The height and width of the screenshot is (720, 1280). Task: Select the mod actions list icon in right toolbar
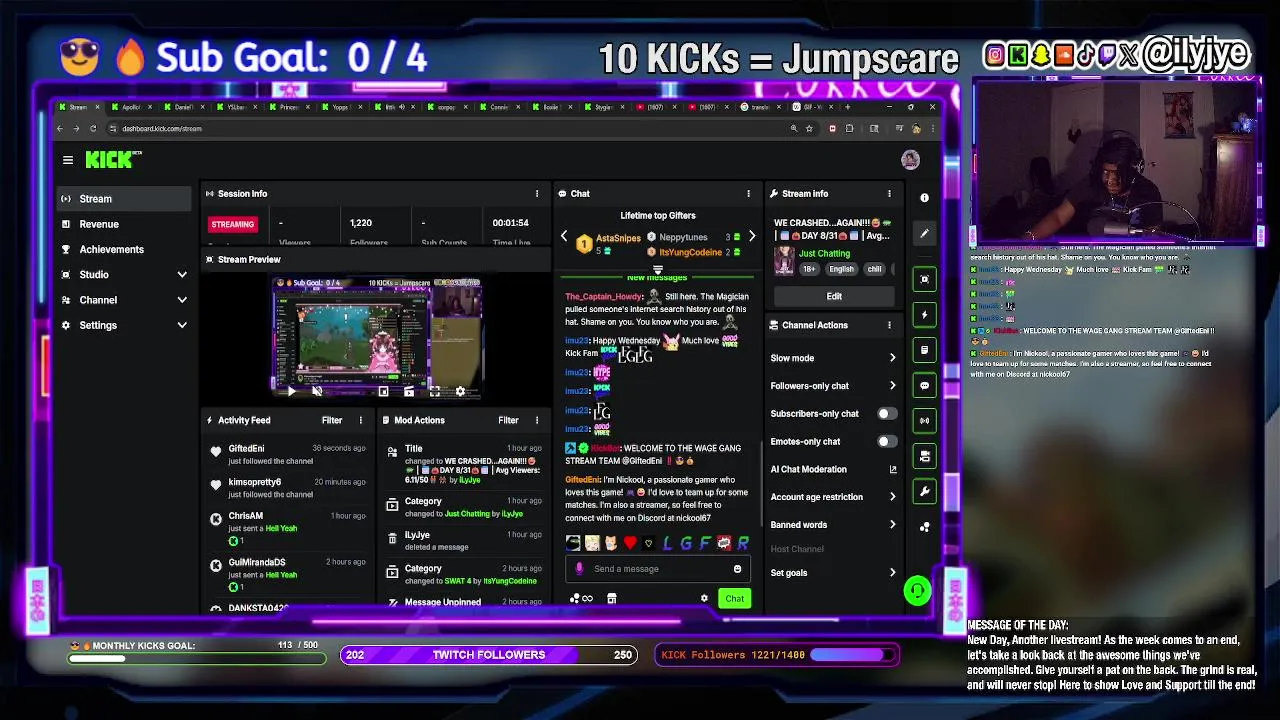924,350
